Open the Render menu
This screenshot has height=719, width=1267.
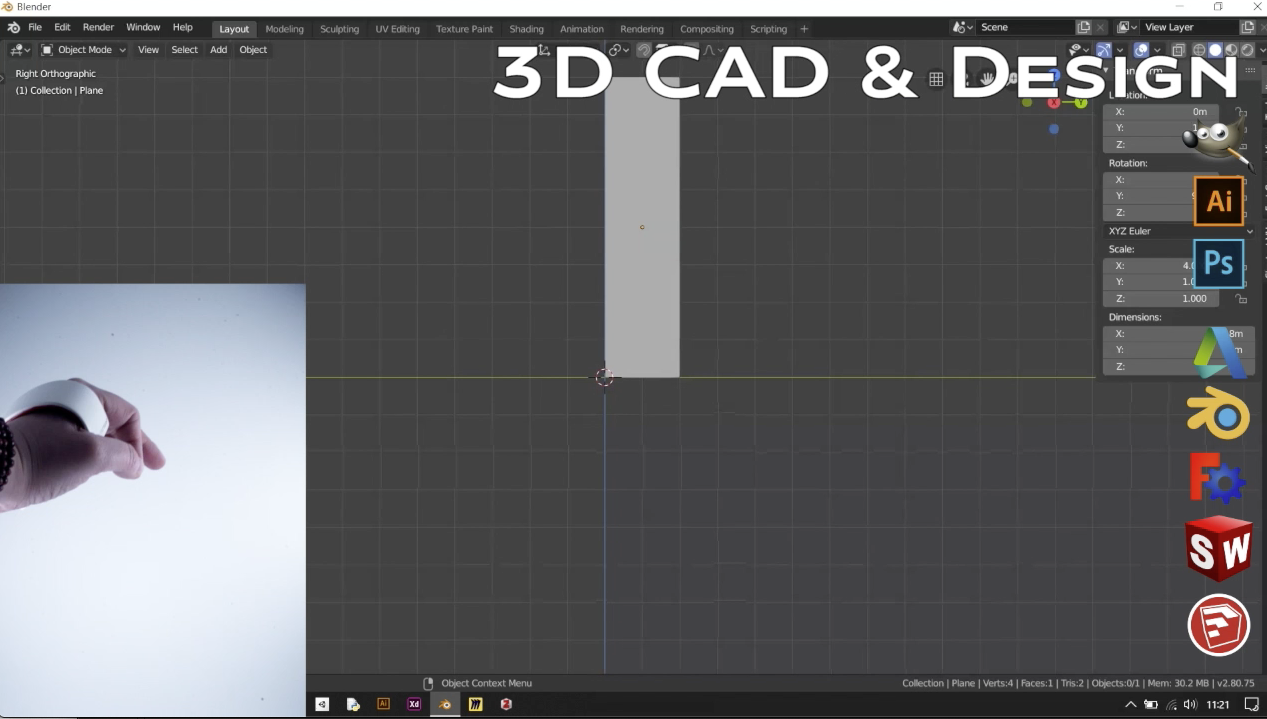98,28
